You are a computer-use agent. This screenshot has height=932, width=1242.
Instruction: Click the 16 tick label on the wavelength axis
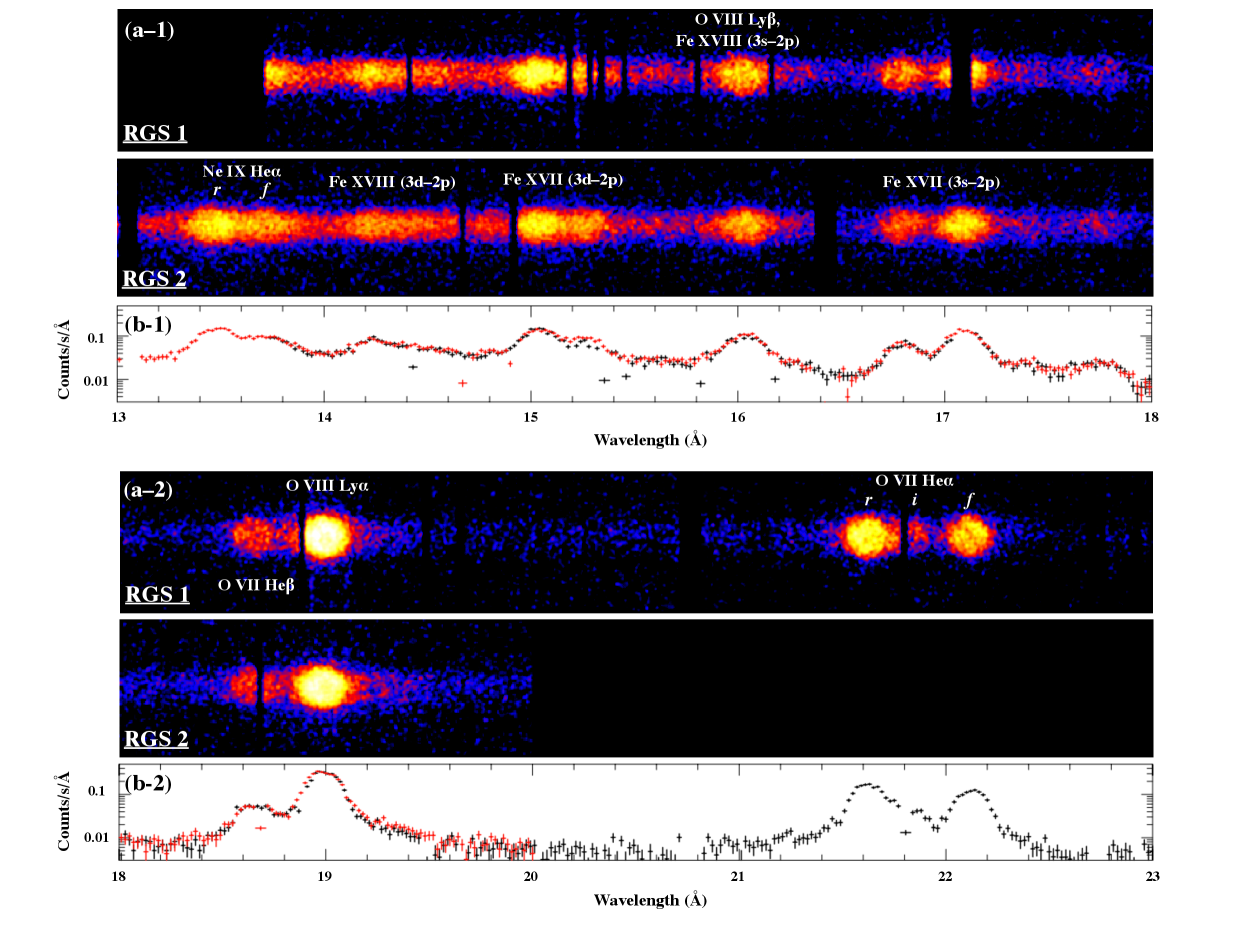click(x=738, y=415)
